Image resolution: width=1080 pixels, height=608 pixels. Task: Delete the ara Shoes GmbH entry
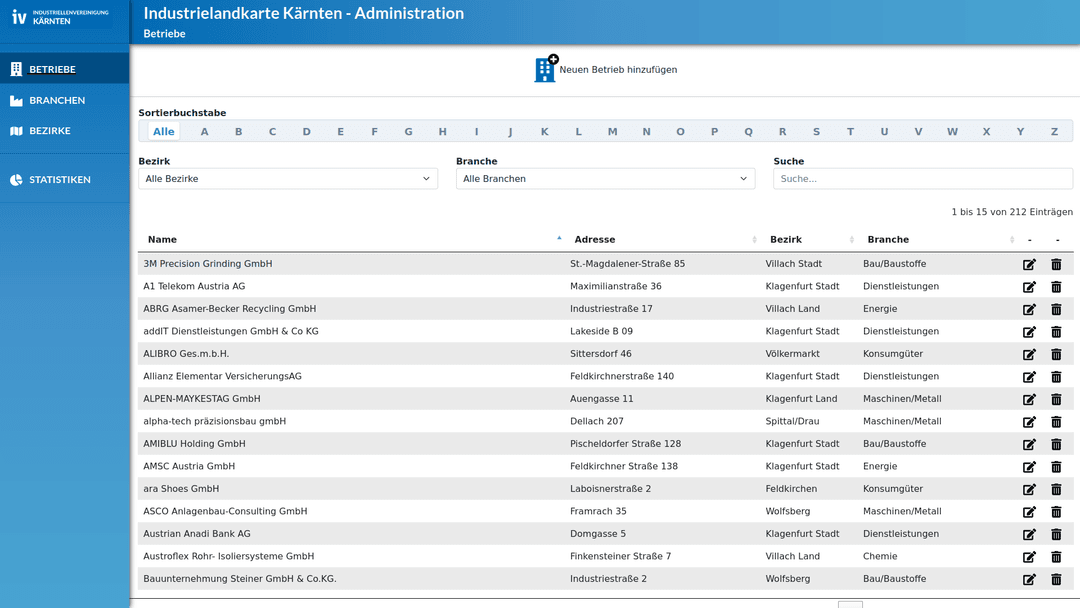pyautogui.click(x=1056, y=489)
